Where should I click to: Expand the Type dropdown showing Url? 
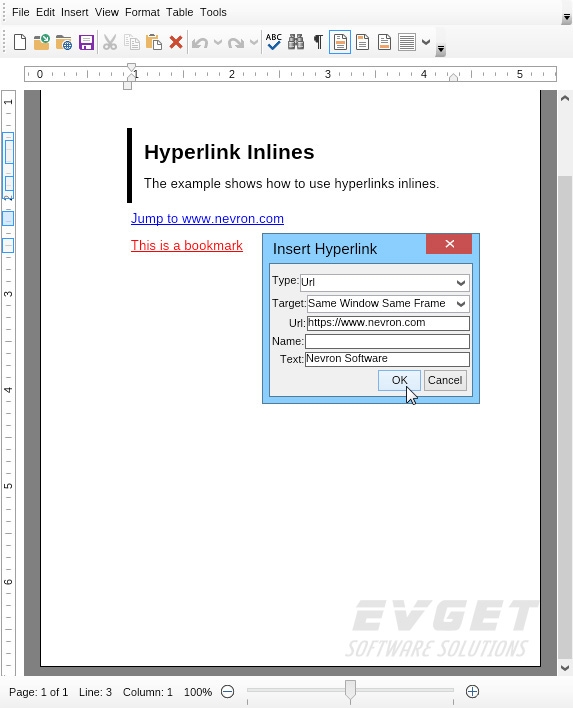[385, 283]
